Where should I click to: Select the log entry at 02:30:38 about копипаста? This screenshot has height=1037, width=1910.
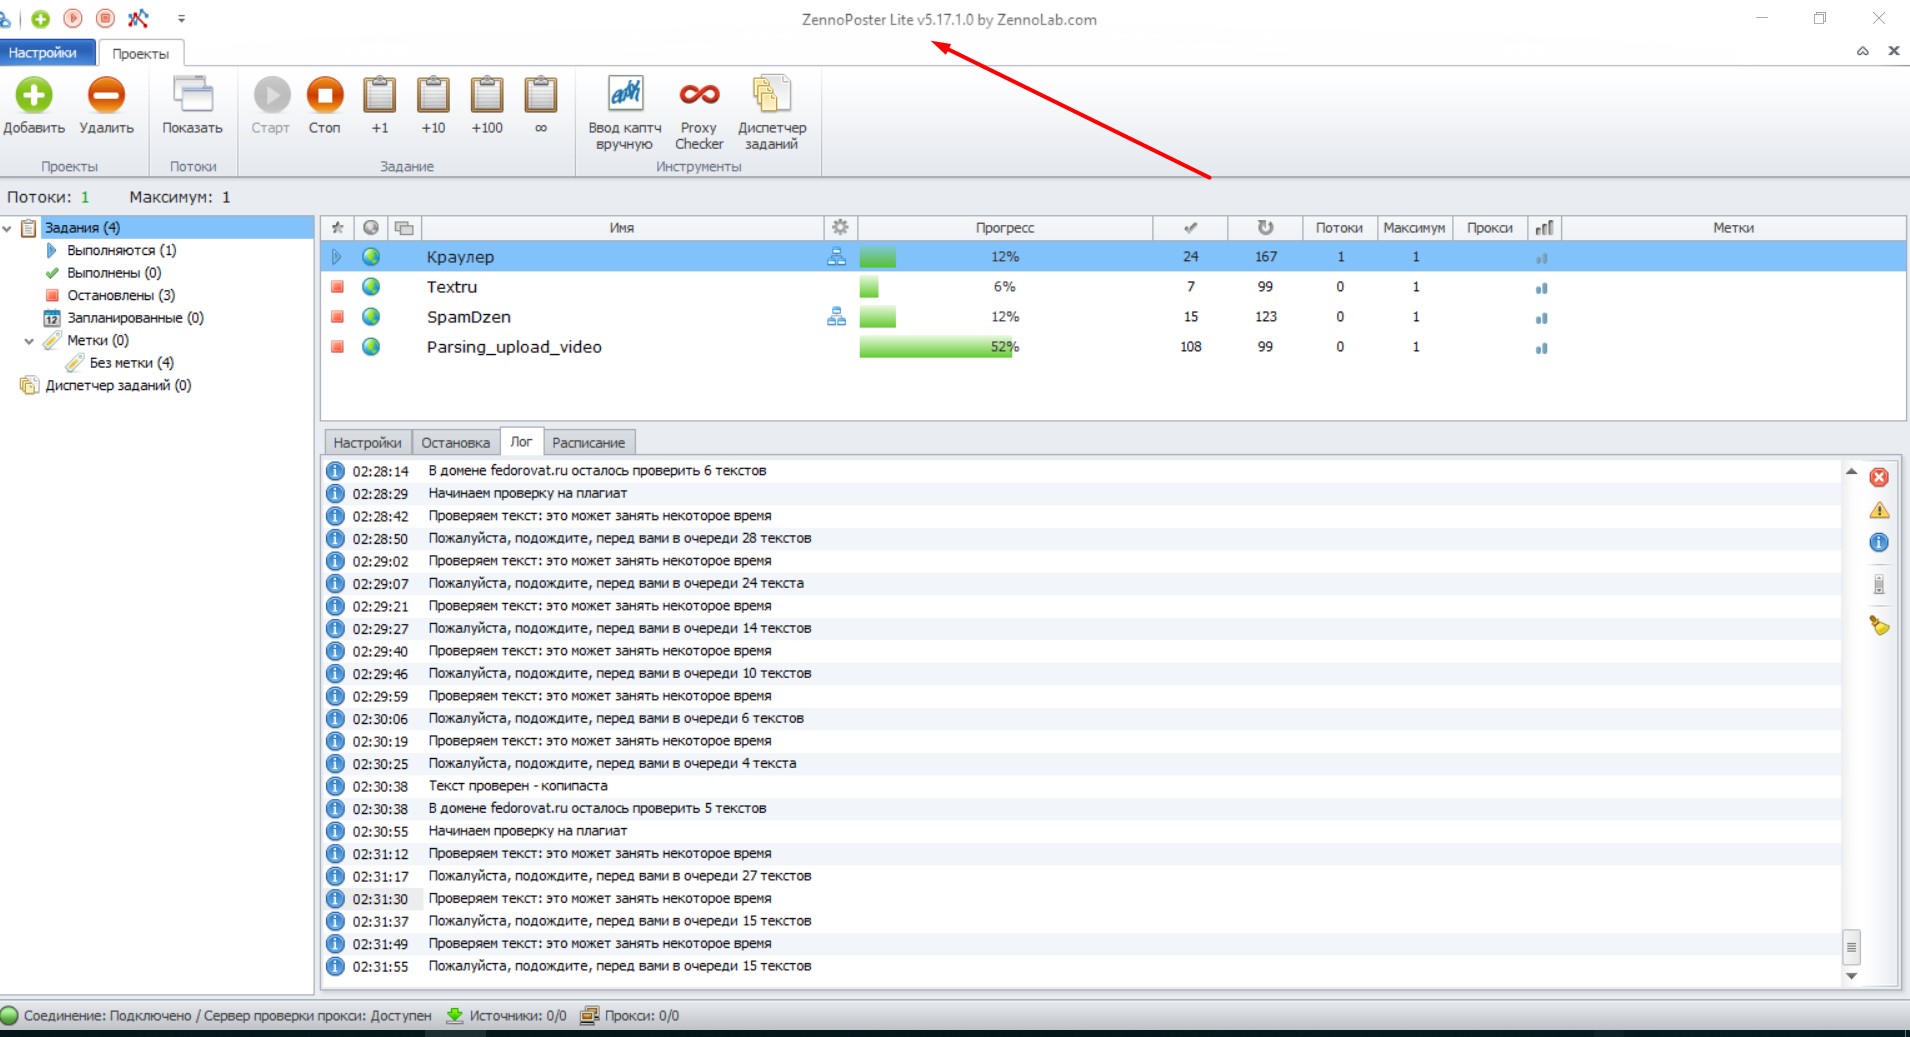pos(1082,786)
